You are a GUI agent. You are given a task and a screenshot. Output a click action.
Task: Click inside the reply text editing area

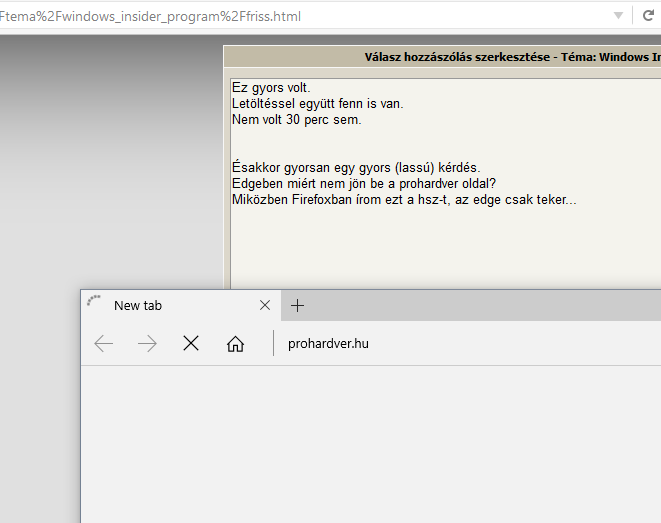446,184
